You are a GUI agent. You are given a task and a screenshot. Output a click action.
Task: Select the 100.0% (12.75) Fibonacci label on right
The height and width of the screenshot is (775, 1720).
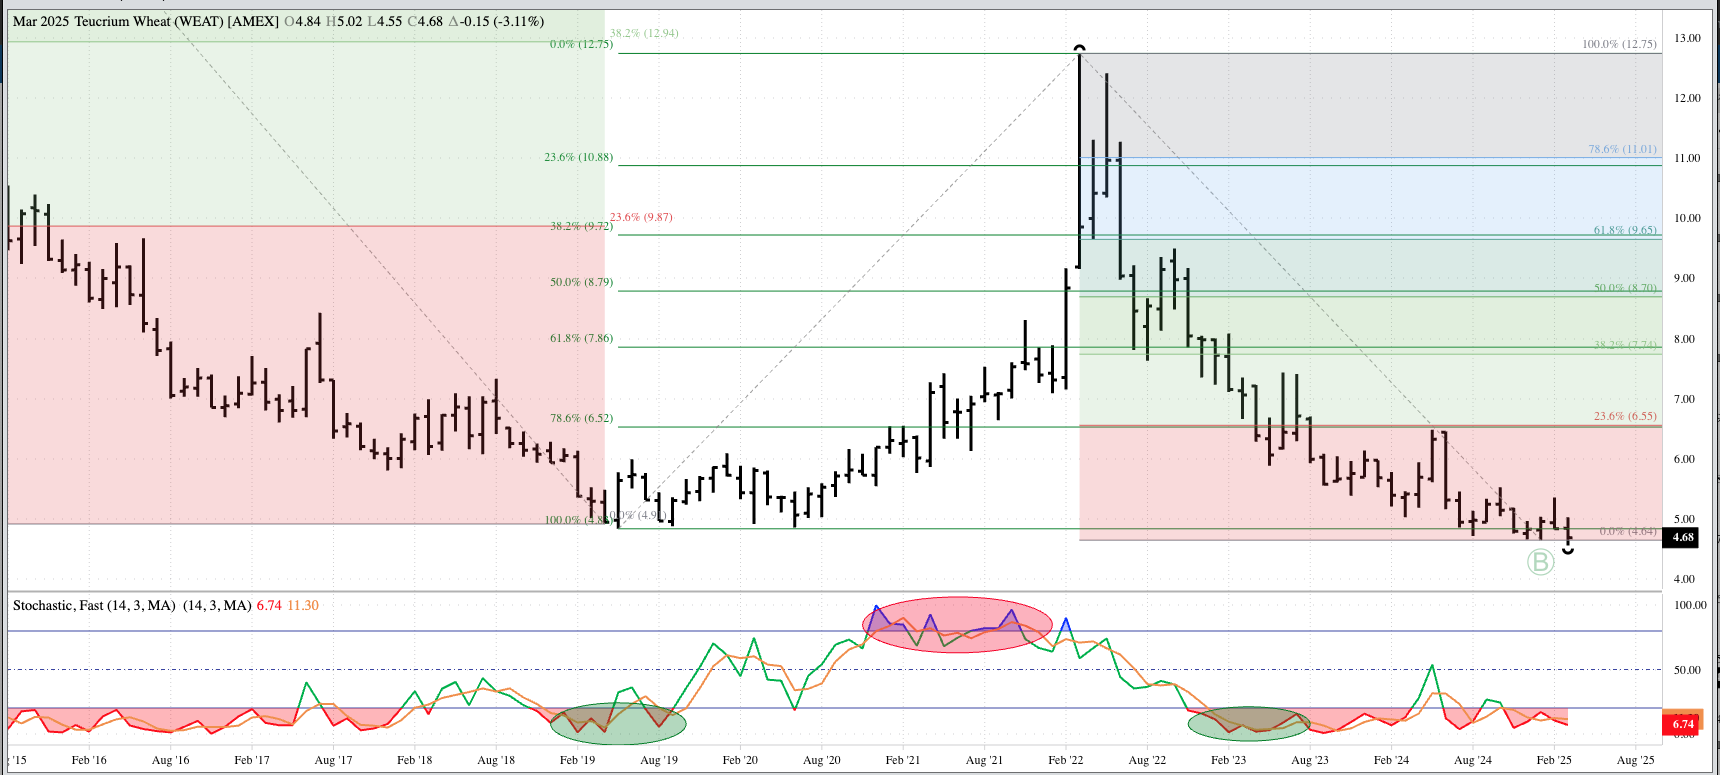click(1618, 44)
